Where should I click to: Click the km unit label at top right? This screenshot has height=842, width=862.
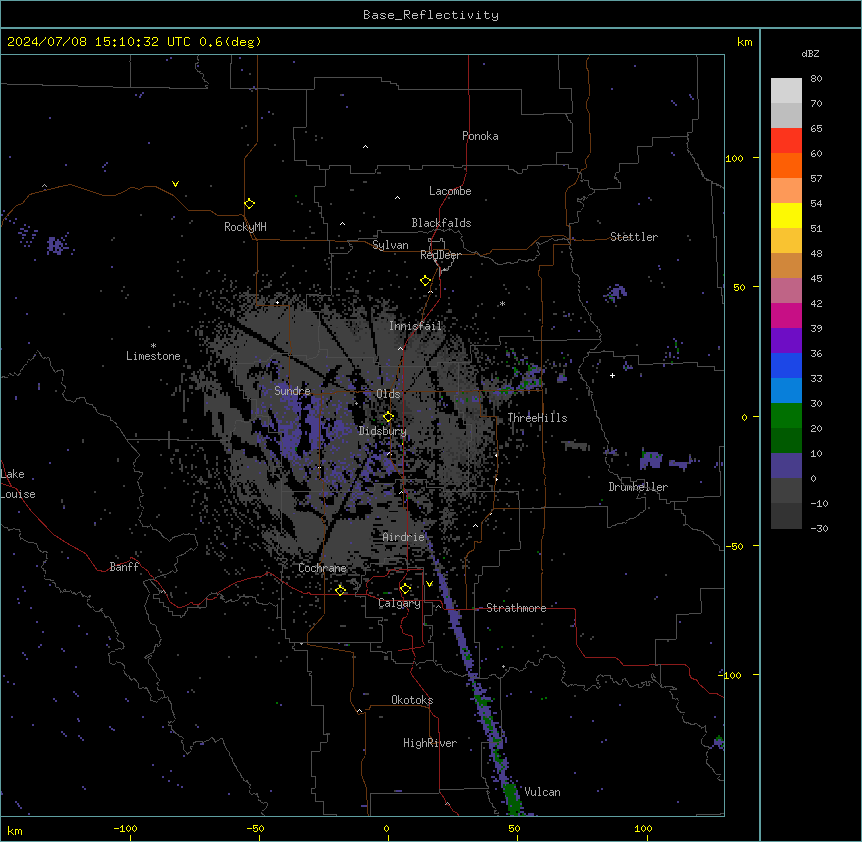click(744, 42)
